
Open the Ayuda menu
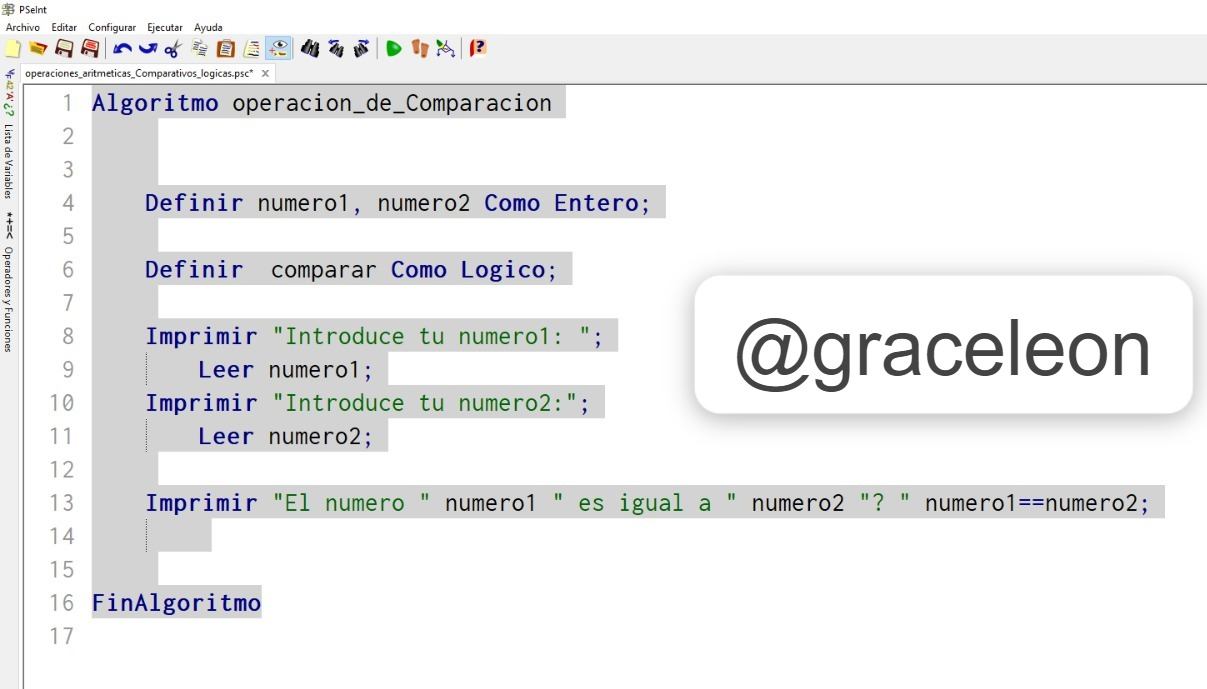pos(208,27)
